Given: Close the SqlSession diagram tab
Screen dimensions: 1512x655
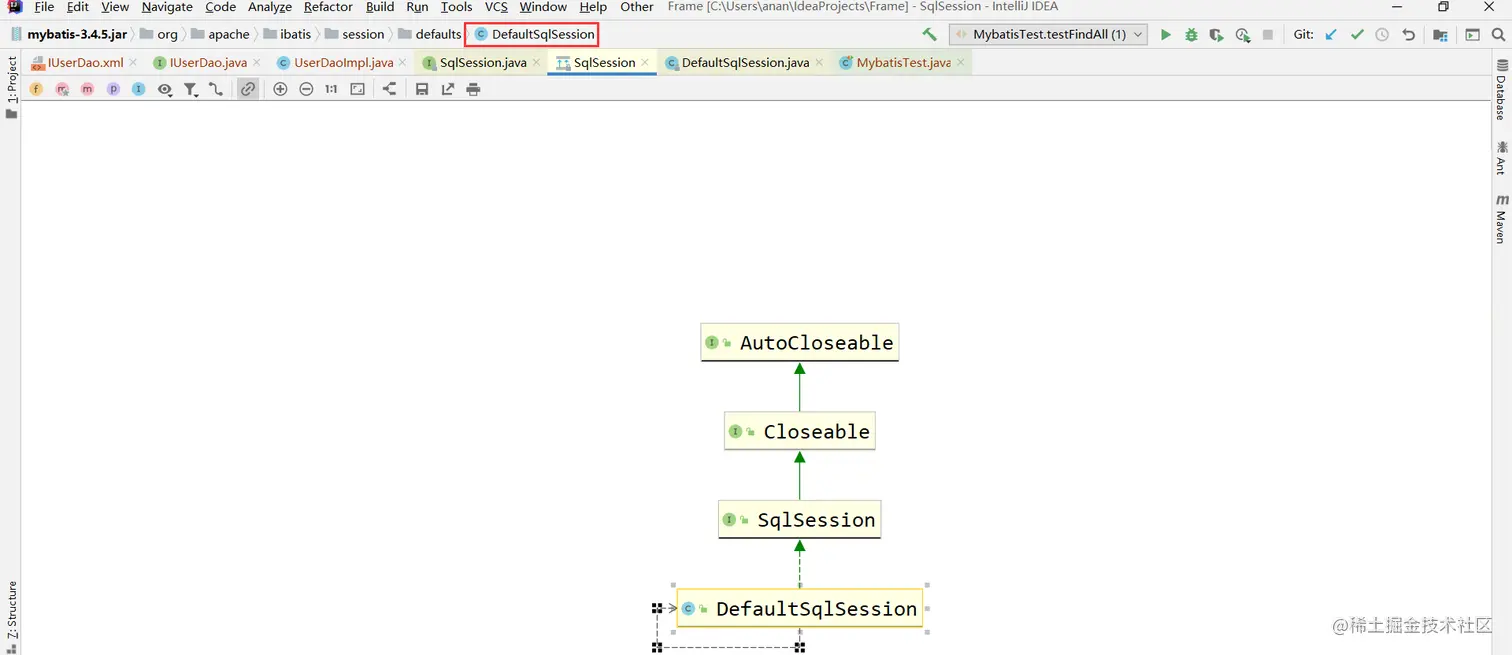Looking at the screenshot, I should 645,62.
